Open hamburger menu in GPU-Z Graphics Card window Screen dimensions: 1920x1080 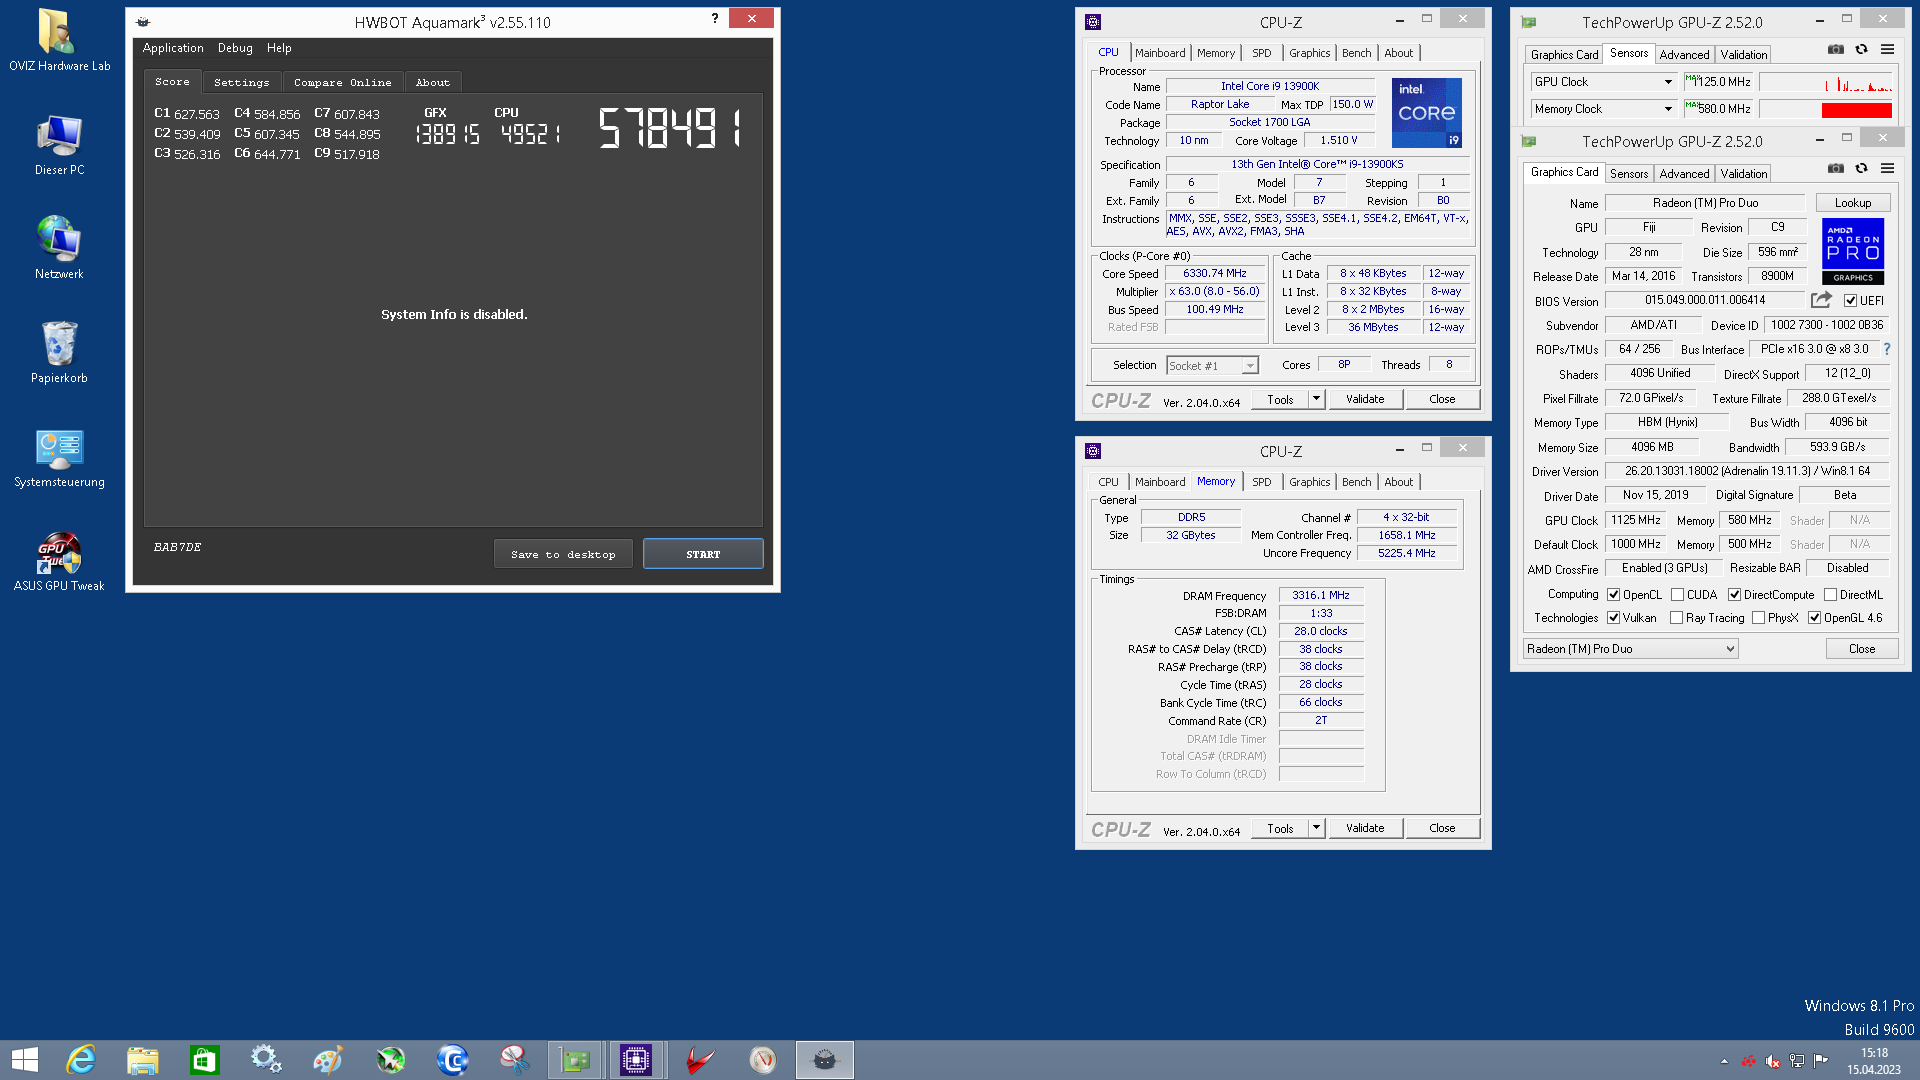pyautogui.click(x=1887, y=168)
